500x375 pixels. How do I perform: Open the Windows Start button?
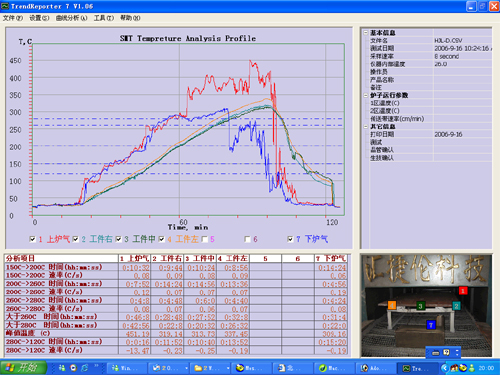click(x=23, y=368)
